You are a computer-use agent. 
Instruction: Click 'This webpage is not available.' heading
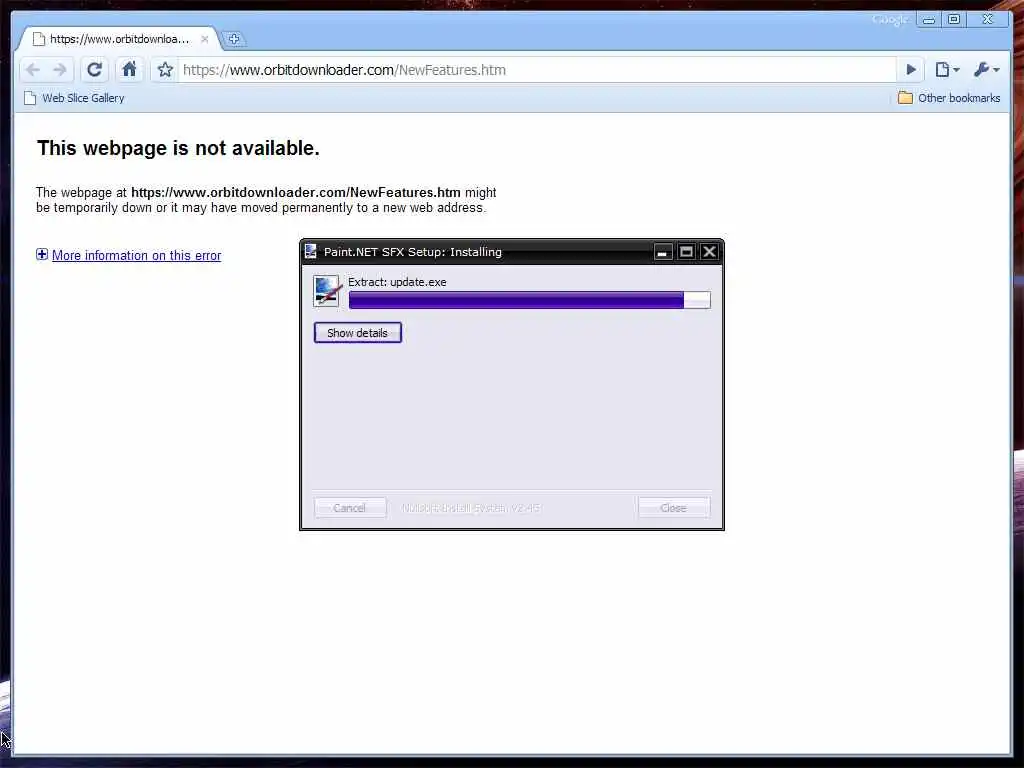(x=178, y=148)
